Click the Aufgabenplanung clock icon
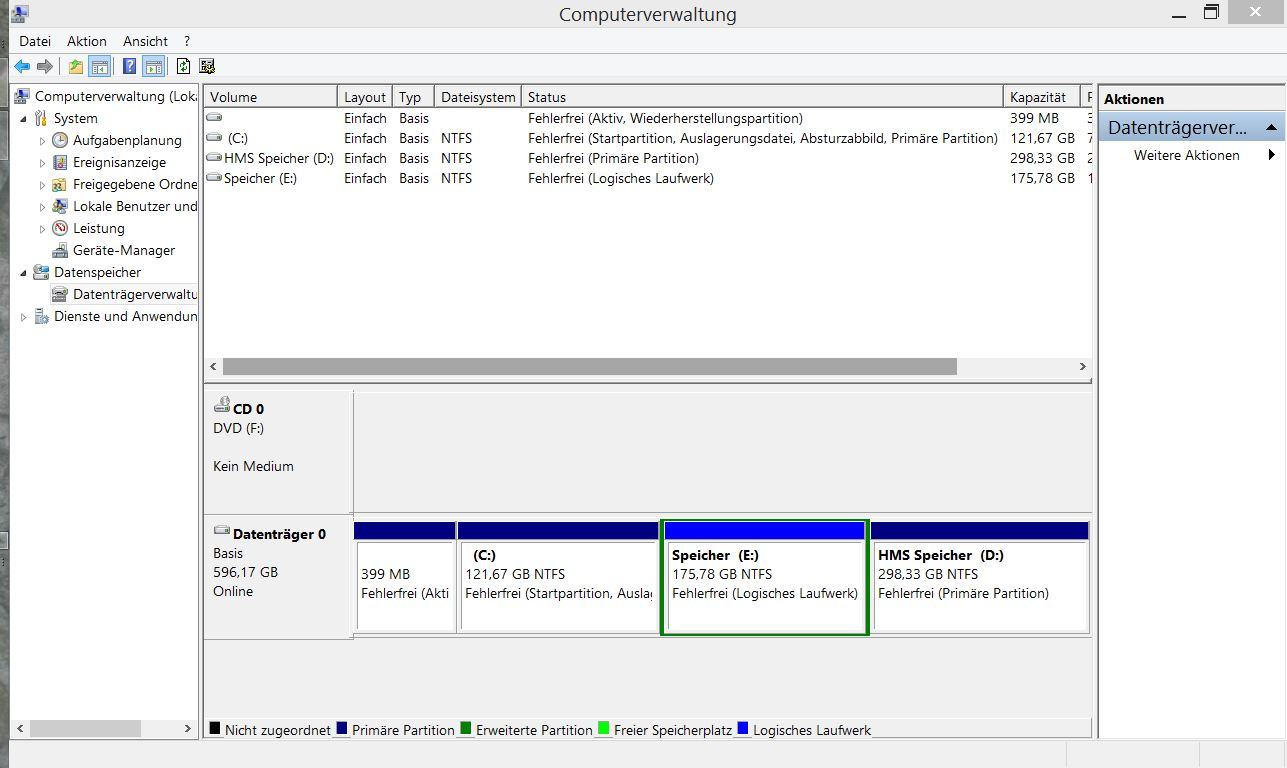 [60, 140]
